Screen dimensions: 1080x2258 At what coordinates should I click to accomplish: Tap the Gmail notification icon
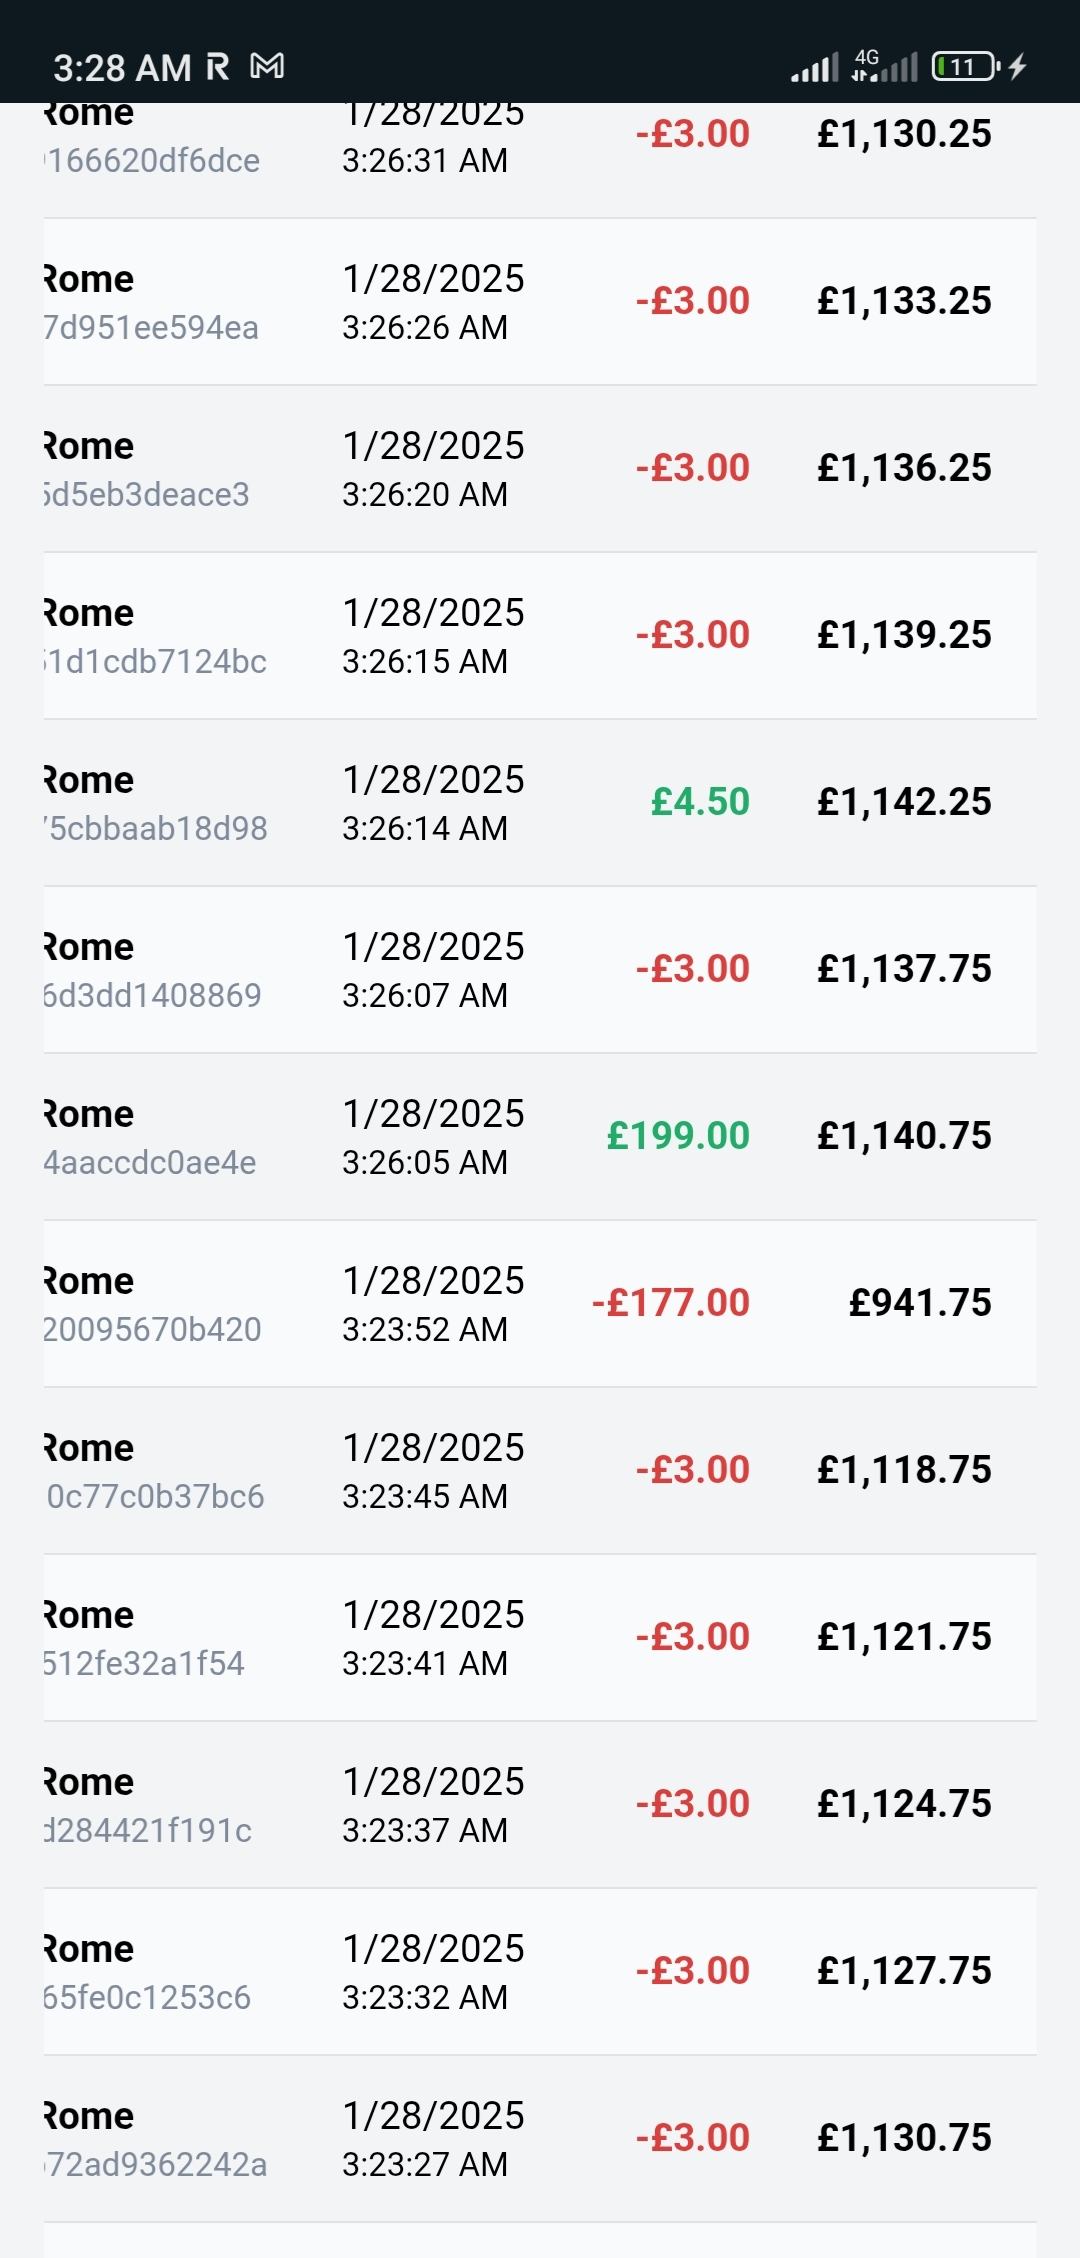[267, 67]
